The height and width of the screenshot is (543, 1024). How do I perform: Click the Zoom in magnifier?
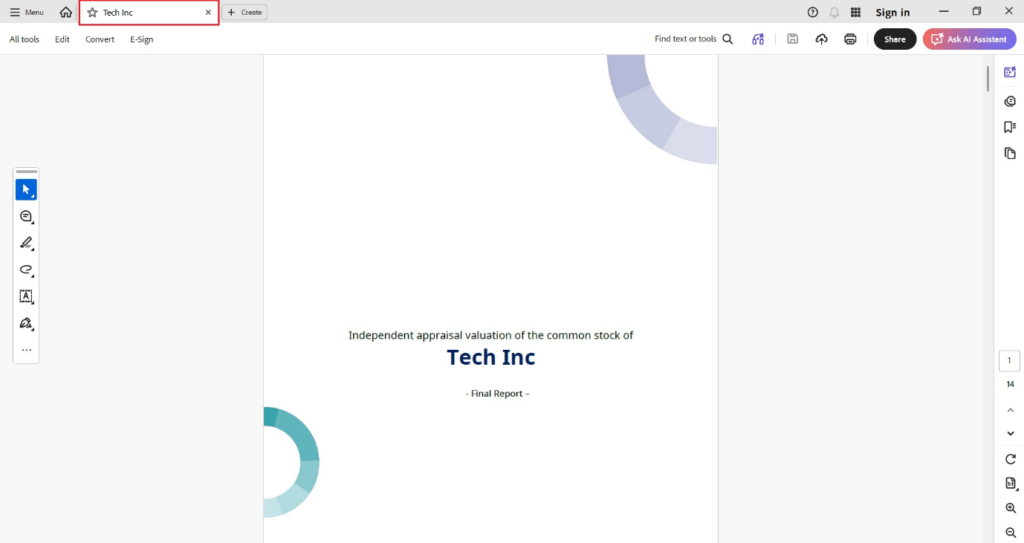tap(1010, 508)
